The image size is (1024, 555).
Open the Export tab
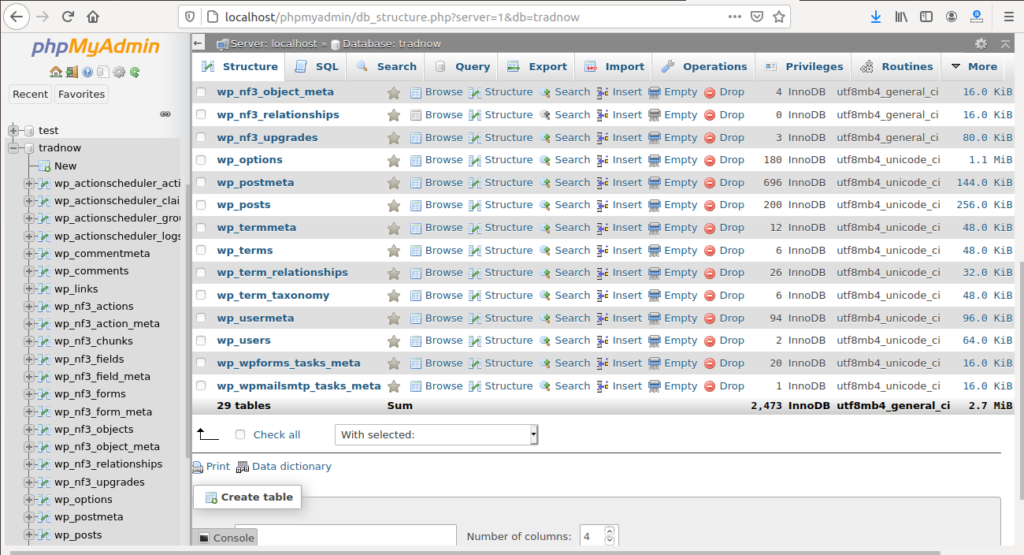pyautogui.click(x=537, y=67)
